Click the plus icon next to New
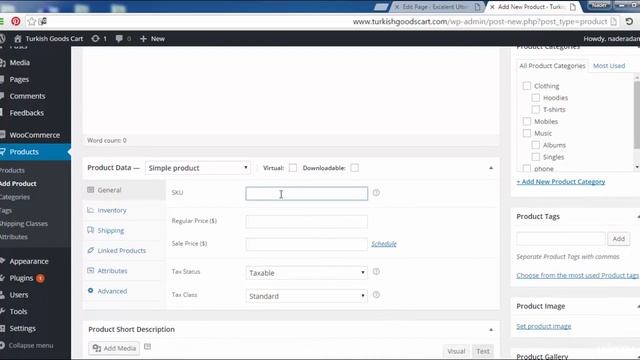 (143, 39)
